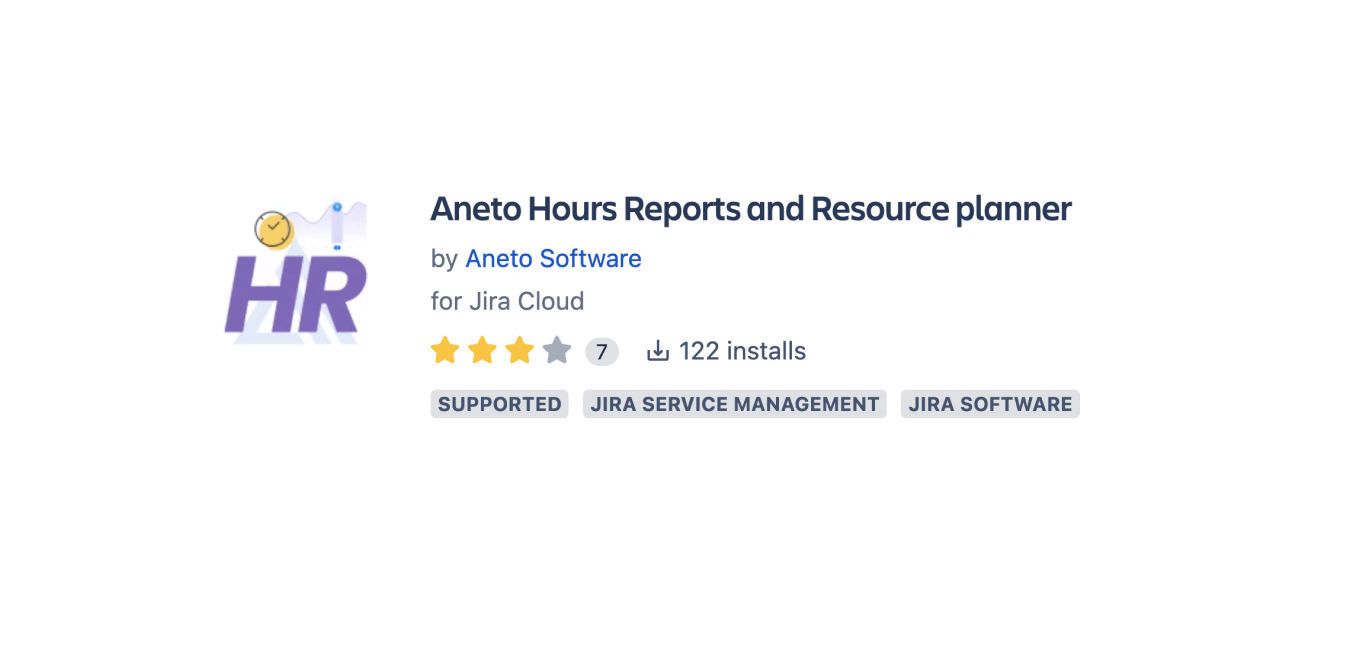Screen dimensions: 1368x670
Task: Click the HR app logo
Action: 296,273
